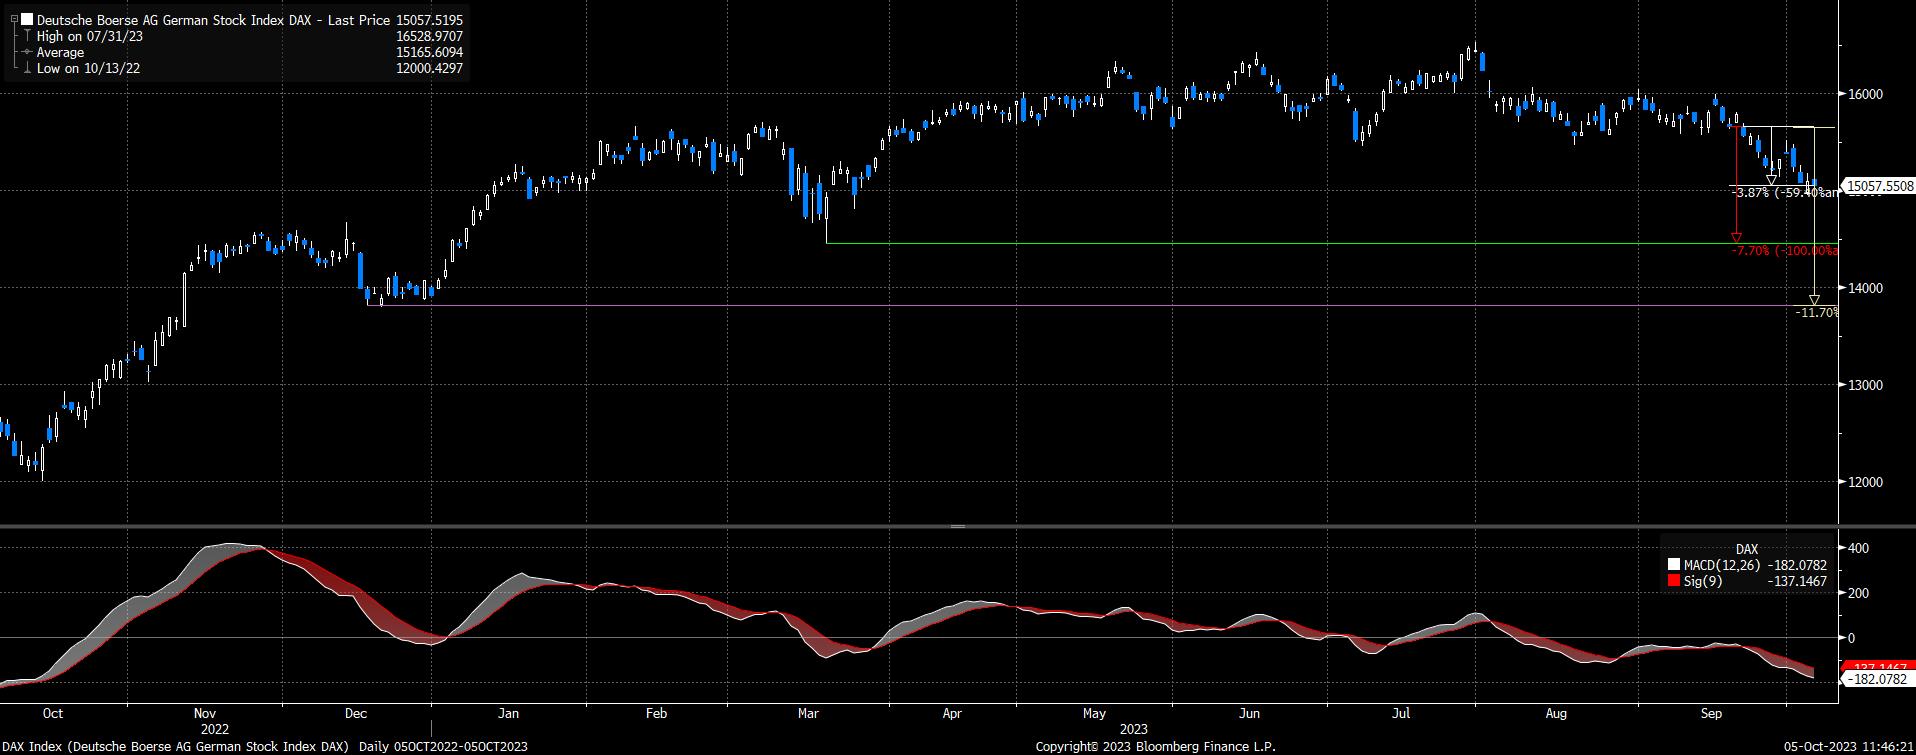Image resolution: width=1916 pixels, height=755 pixels.
Task: Click the red -137.1467 axis tag
Action: point(1878,667)
